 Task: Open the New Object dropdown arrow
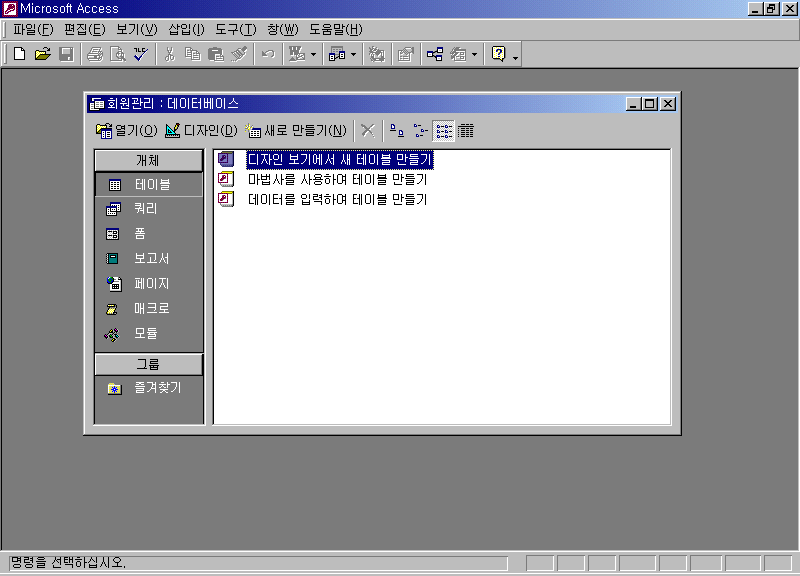(x=474, y=54)
